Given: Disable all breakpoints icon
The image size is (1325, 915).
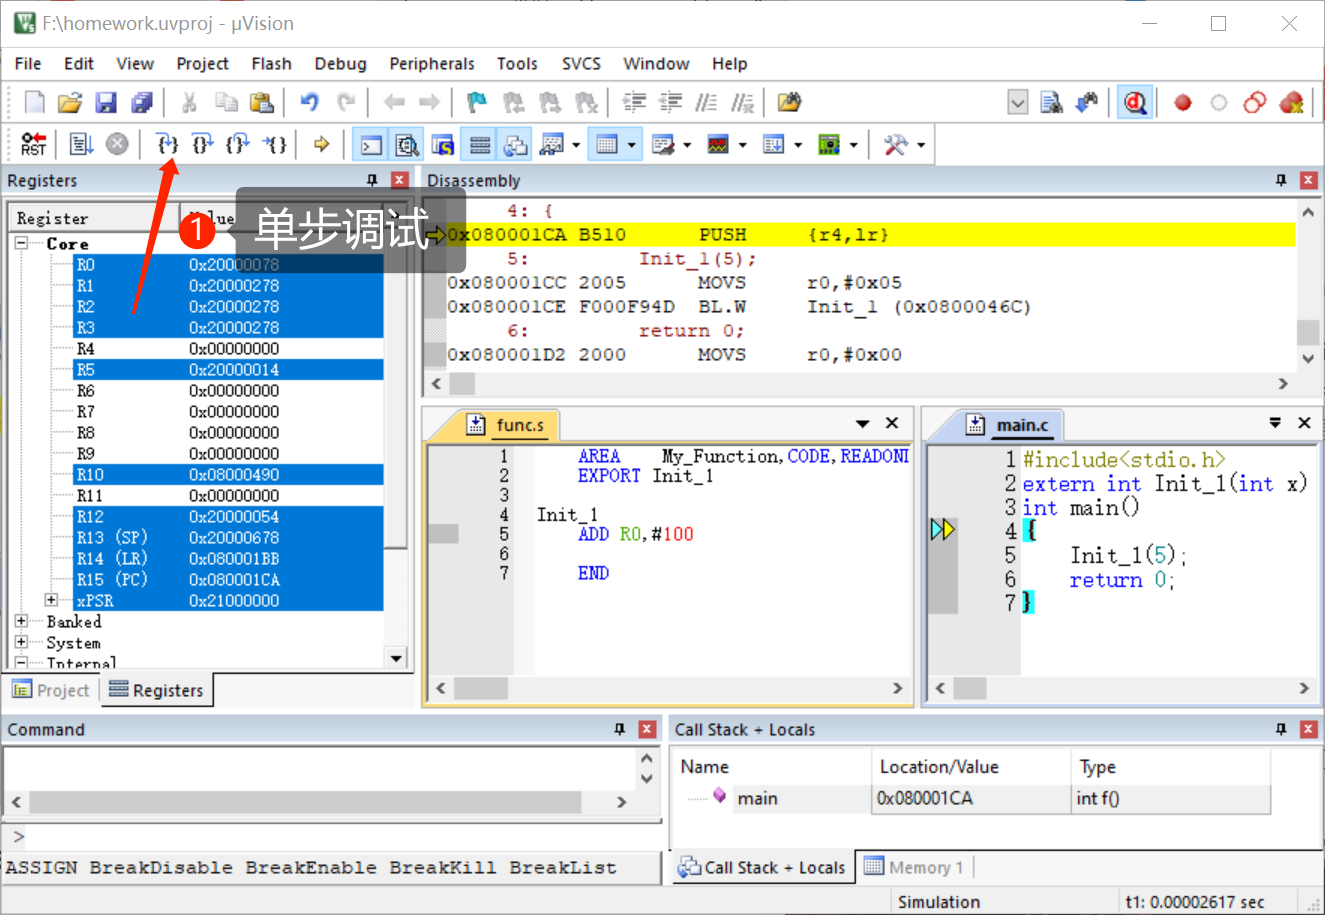Looking at the screenshot, I should tap(1255, 102).
